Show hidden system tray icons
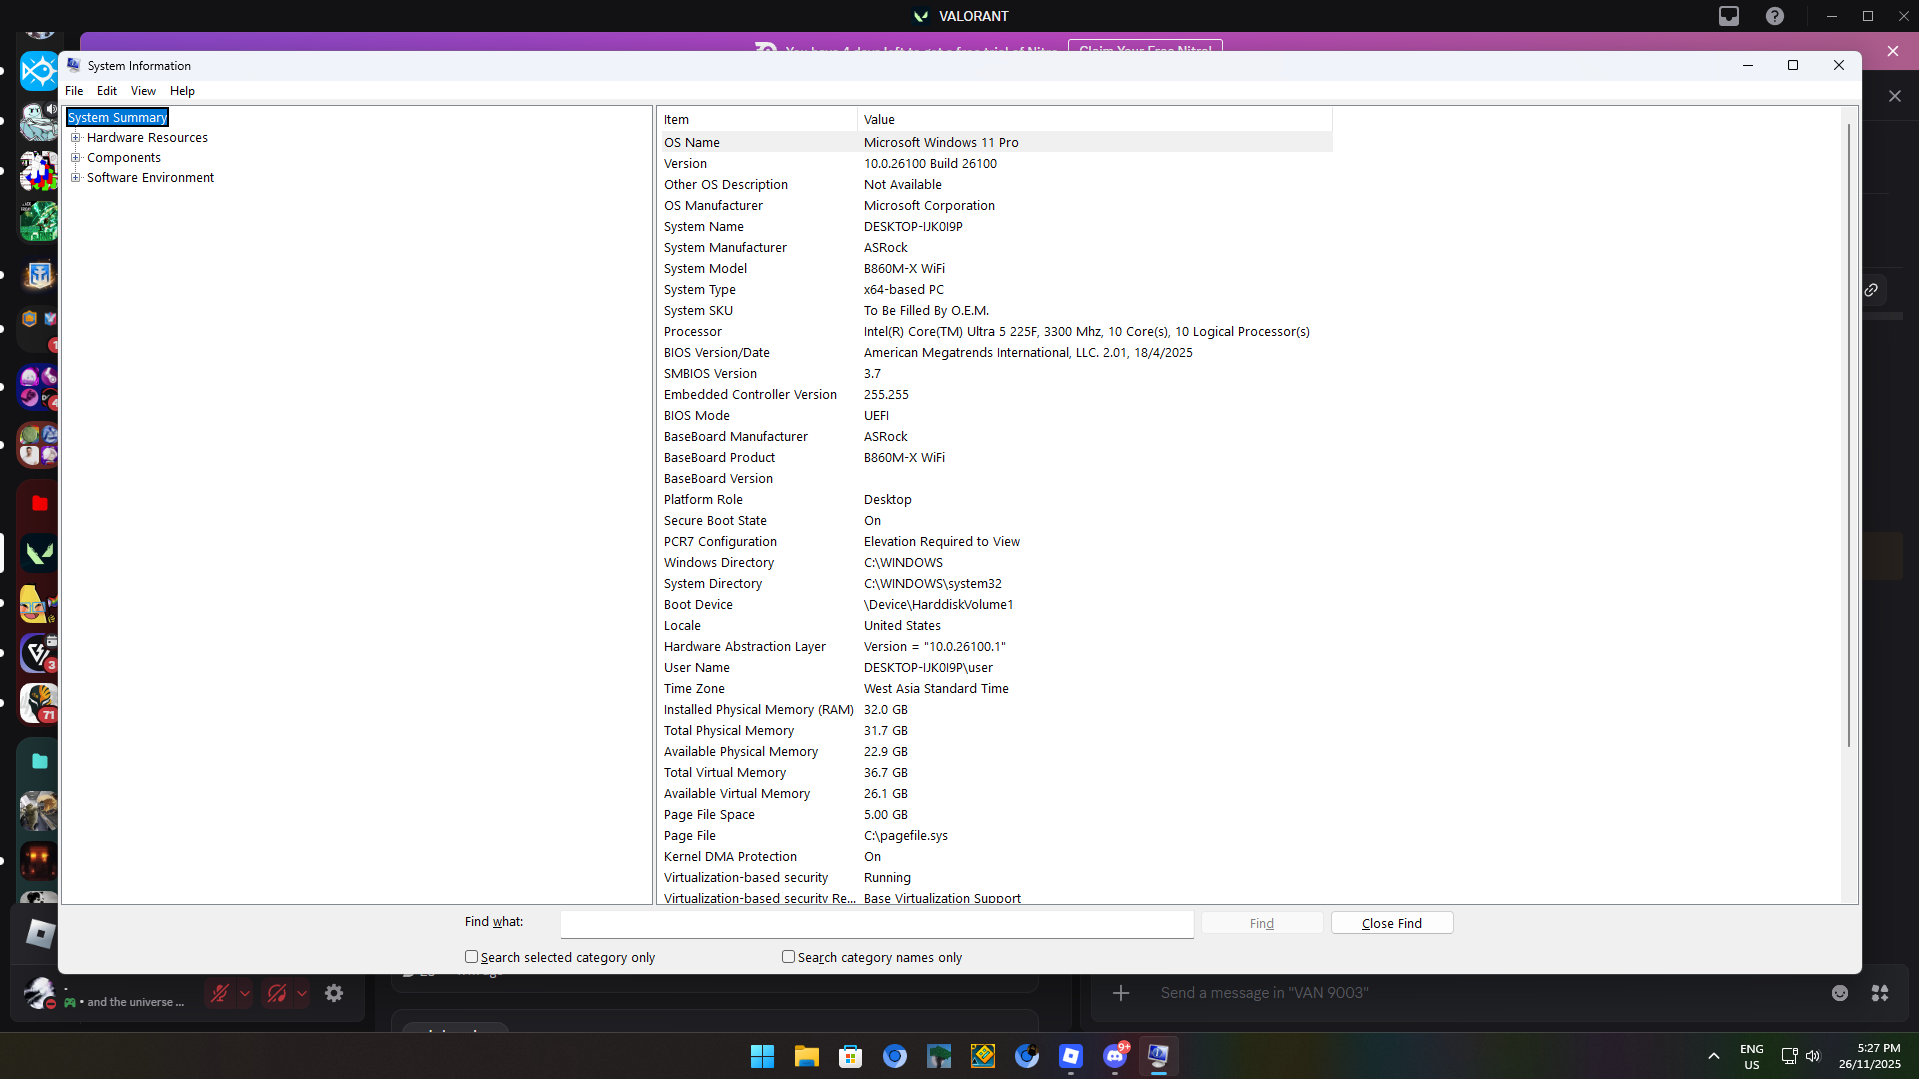This screenshot has height=1079, width=1919. [x=1714, y=1056]
